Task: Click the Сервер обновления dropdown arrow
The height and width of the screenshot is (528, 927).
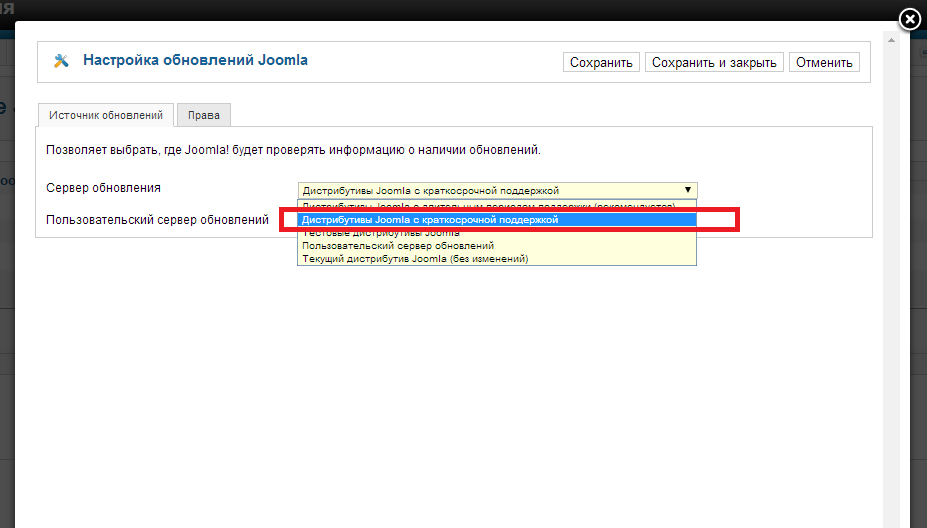Action: 687,190
